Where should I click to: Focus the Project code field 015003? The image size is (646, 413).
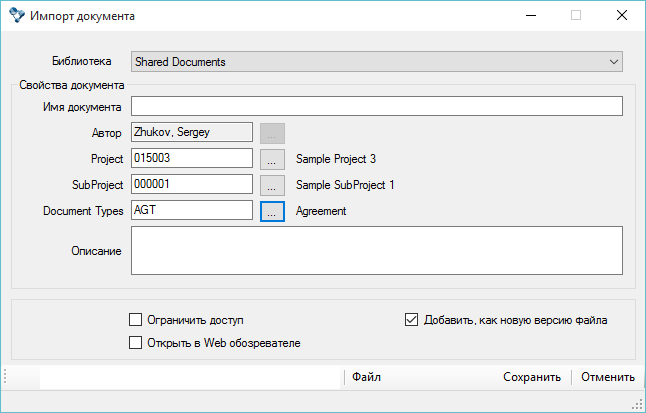point(191,158)
